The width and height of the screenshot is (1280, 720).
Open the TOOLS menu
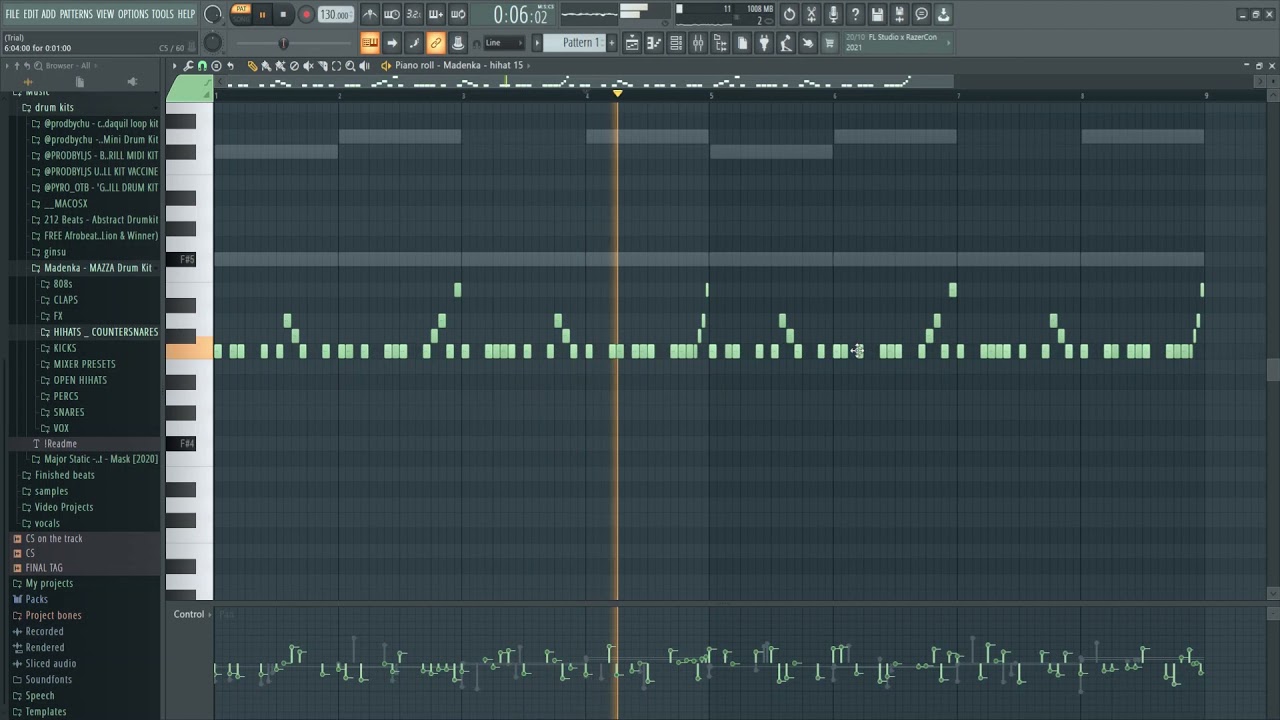point(162,14)
